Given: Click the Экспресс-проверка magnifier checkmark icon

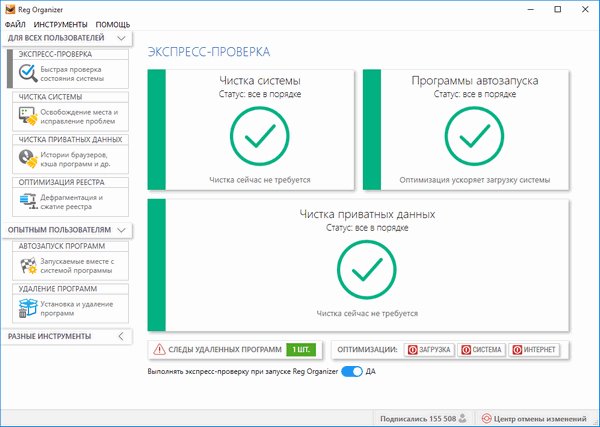Looking at the screenshot, I should pos(28,73).
